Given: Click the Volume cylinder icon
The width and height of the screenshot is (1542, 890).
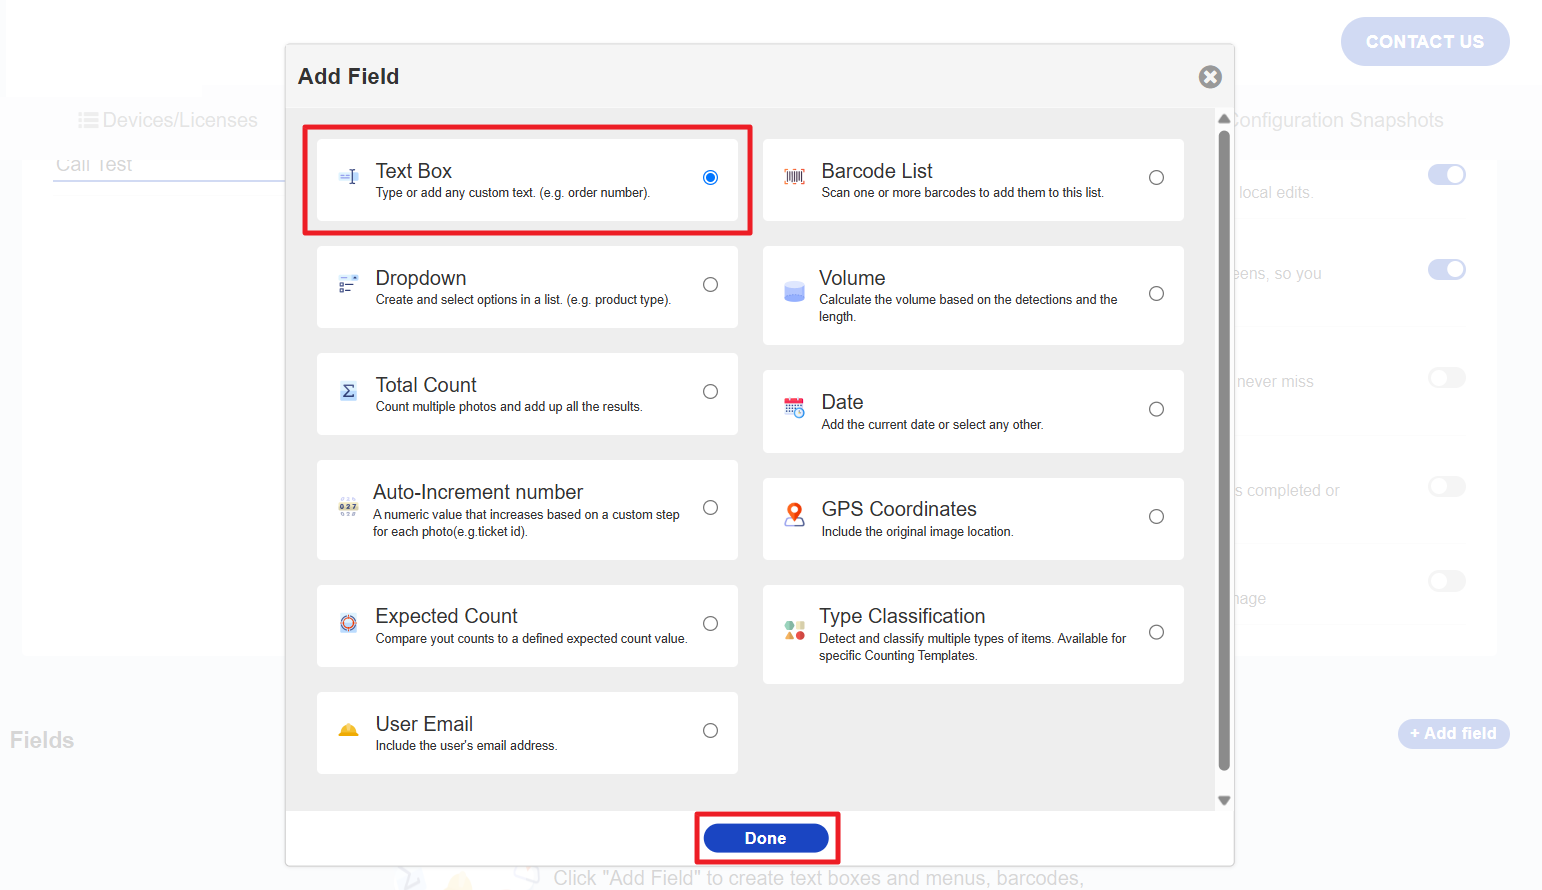Looking at the screenshot, I should [794, 292].
